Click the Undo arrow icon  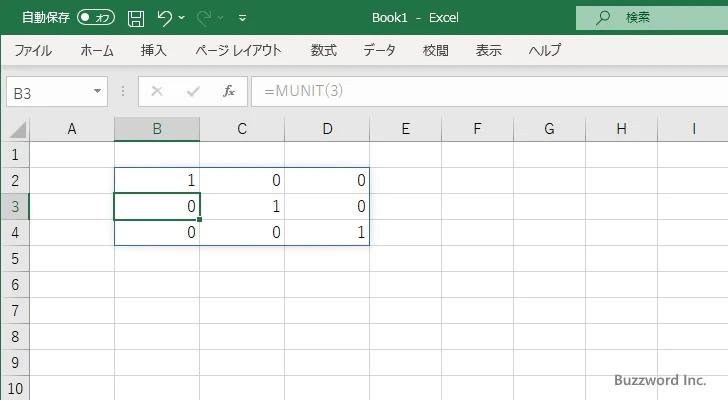point(164,18)
